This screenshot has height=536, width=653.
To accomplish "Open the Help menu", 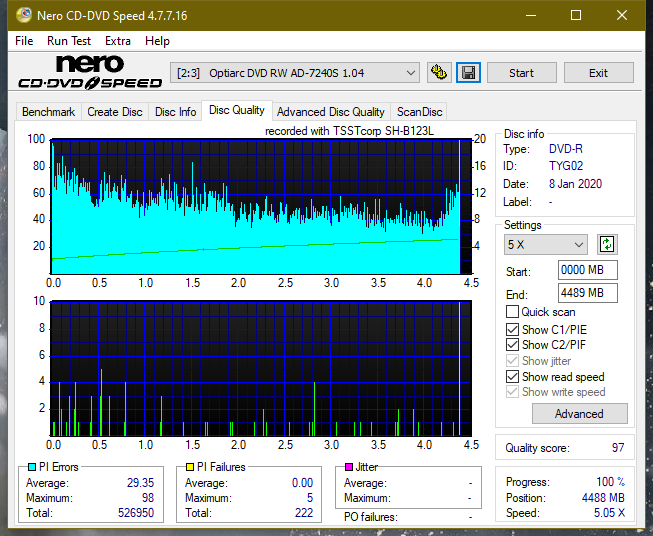I will (x=157, y=41).
